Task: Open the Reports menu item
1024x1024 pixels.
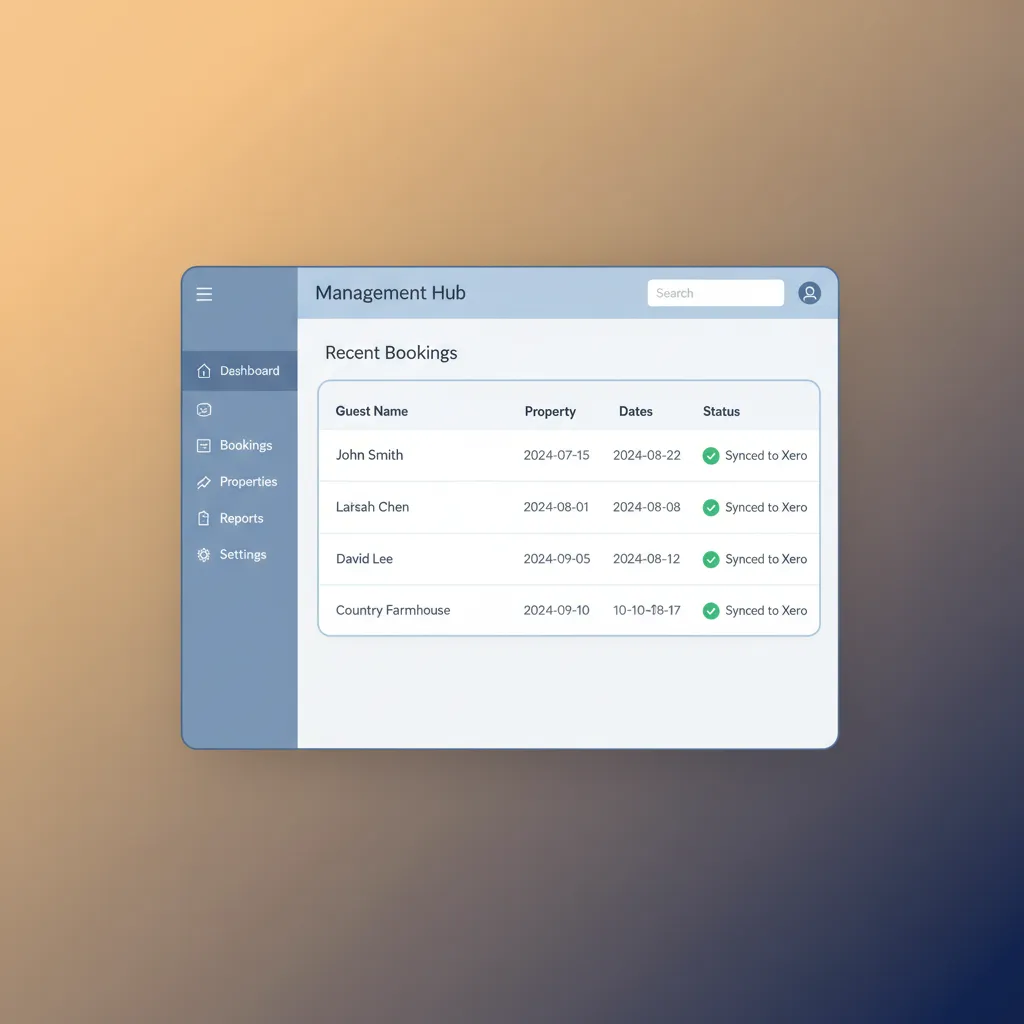Action: (x=240, y=519)
